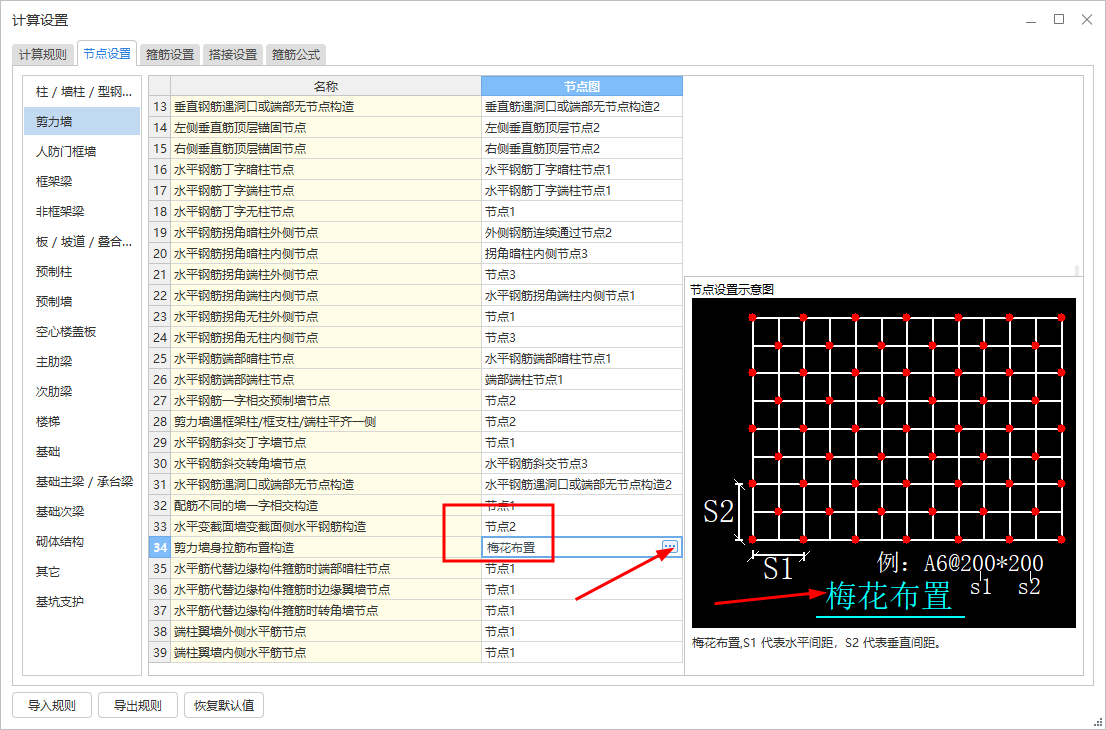Click the 导出规则 button

(x=138, y=705)
